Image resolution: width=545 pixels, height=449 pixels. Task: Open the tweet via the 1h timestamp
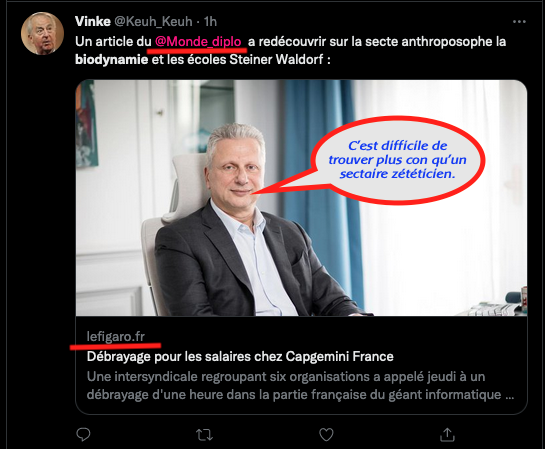pyautogui.click(x=210, y=22)
